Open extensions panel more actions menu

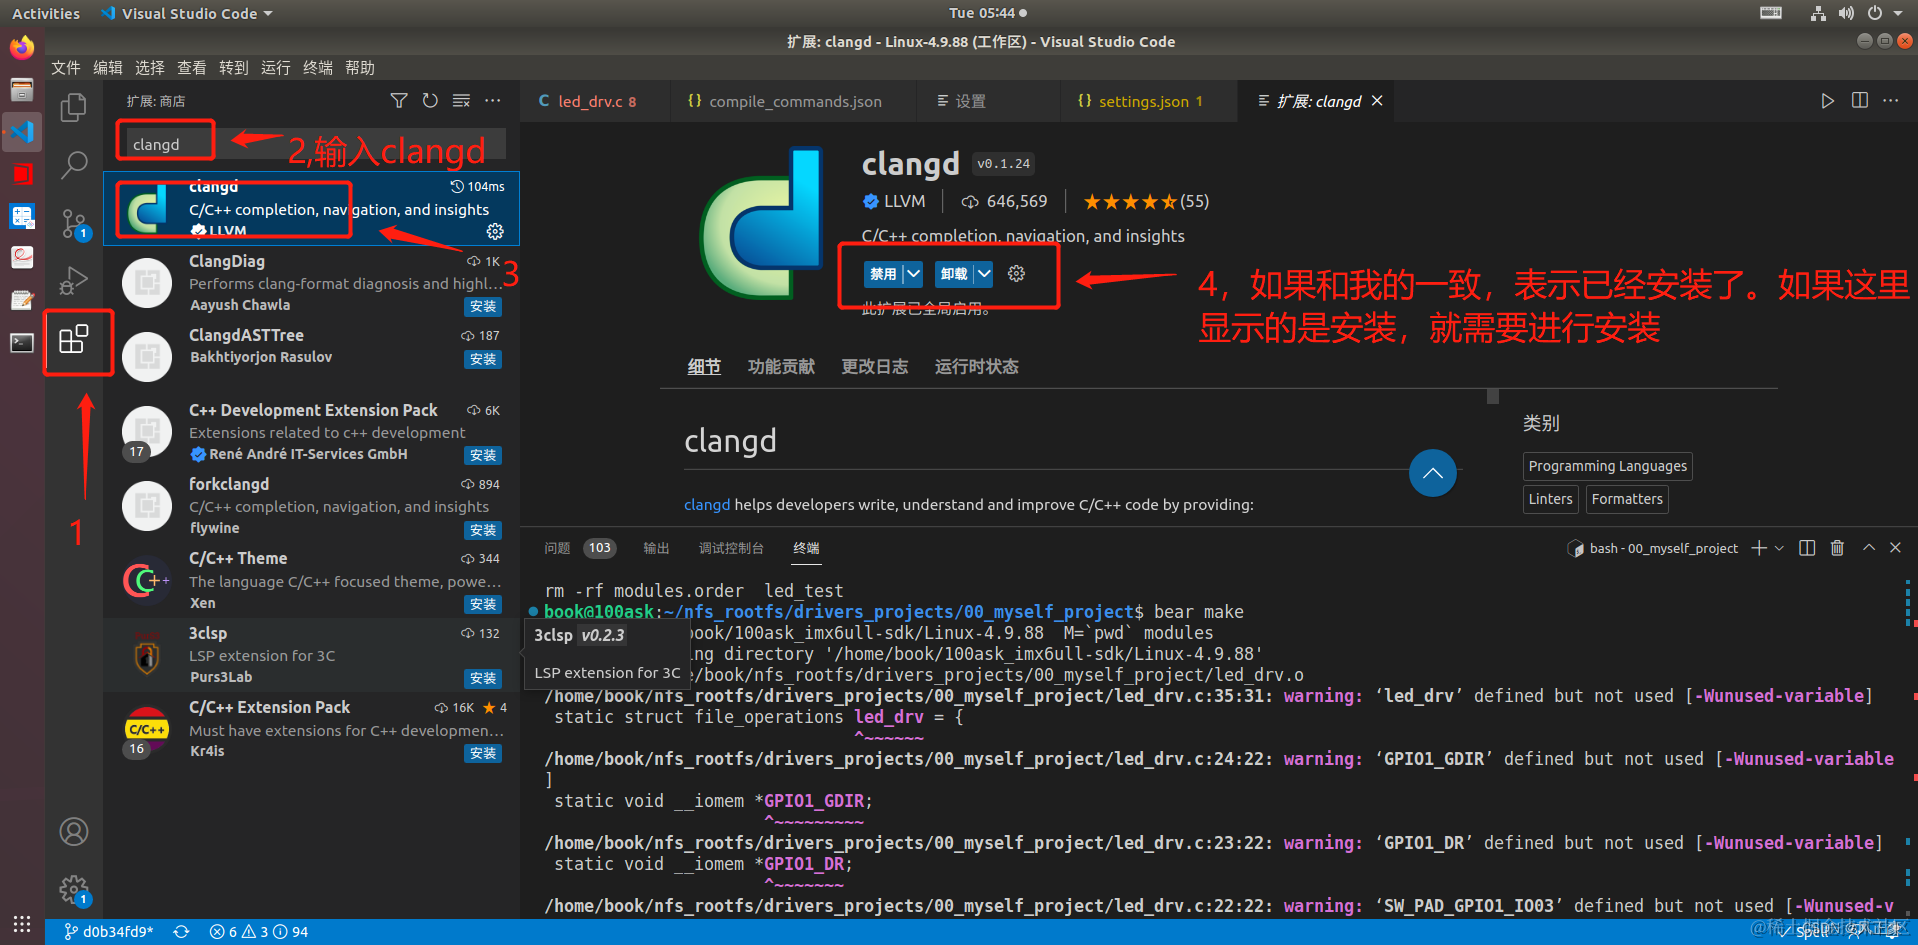coord(493,101)
